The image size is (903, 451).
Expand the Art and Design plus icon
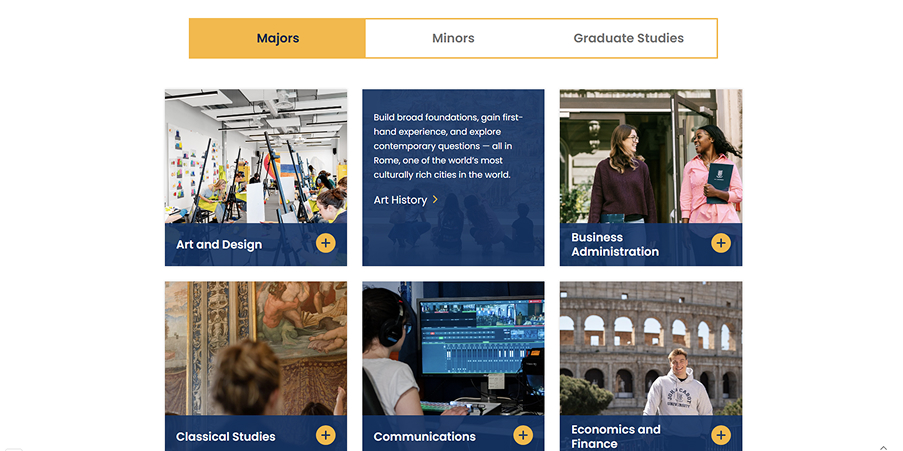click(x=325, y=243)
